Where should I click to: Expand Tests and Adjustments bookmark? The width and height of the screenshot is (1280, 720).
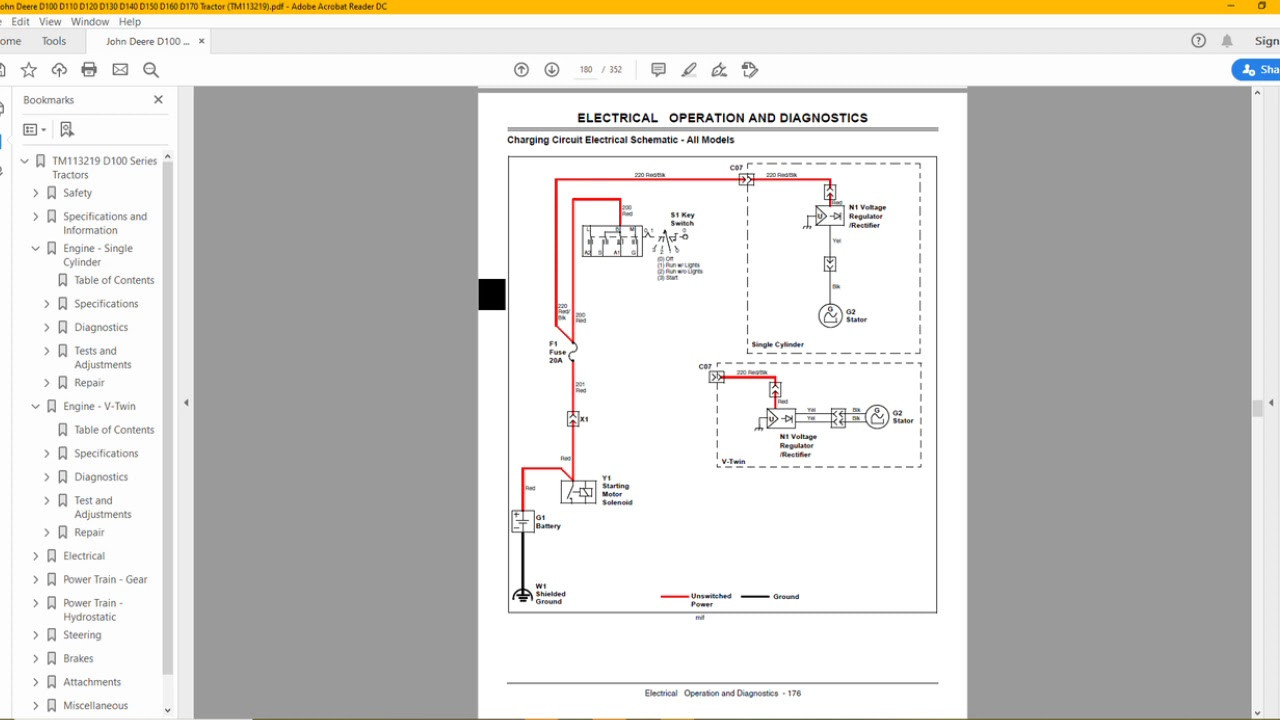click(47, 351)
